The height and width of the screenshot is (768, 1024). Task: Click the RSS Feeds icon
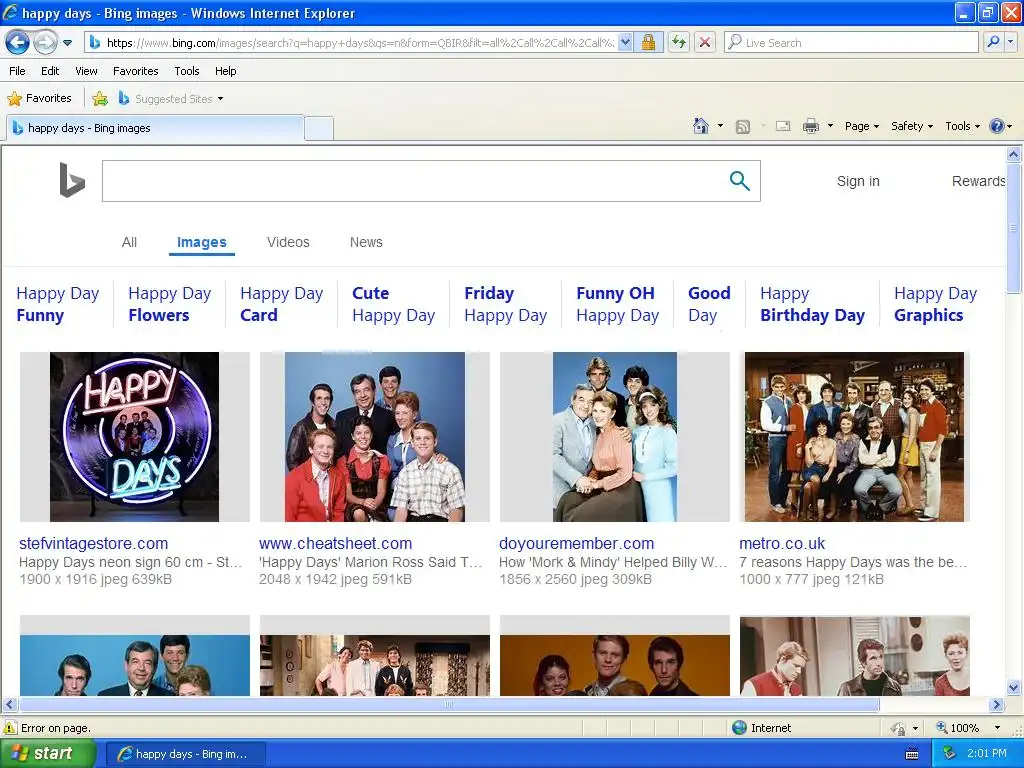743,127
